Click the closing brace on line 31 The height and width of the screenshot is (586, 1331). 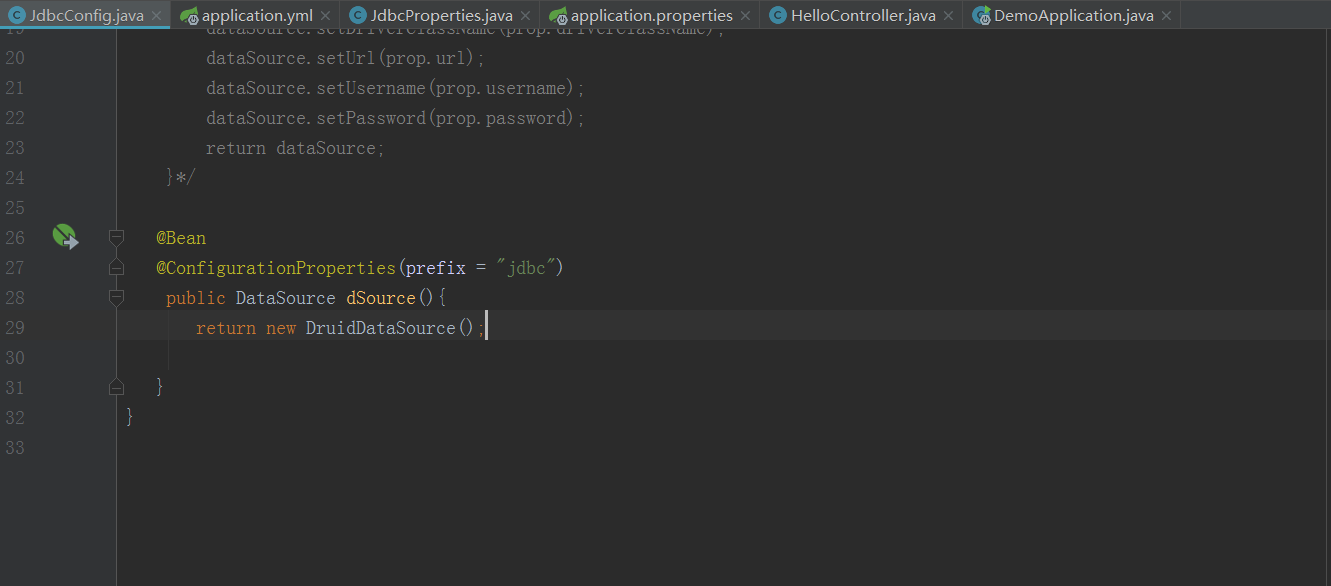coord(160,387)
